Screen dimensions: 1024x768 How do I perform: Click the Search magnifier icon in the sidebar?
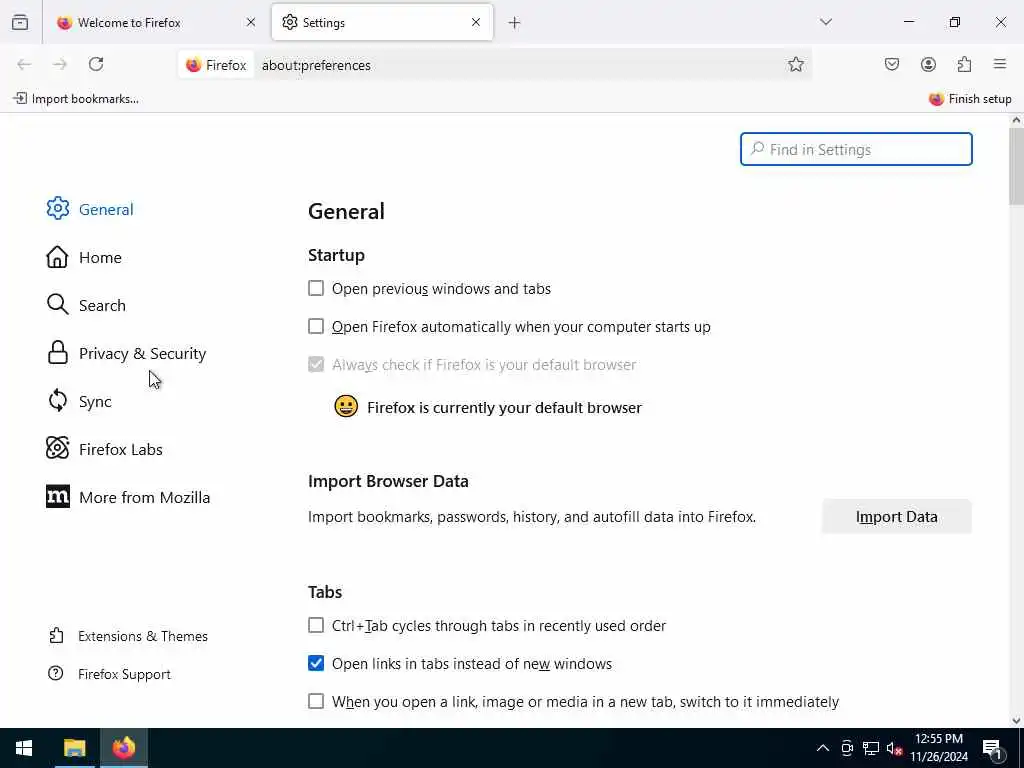[x=57, y=304]
